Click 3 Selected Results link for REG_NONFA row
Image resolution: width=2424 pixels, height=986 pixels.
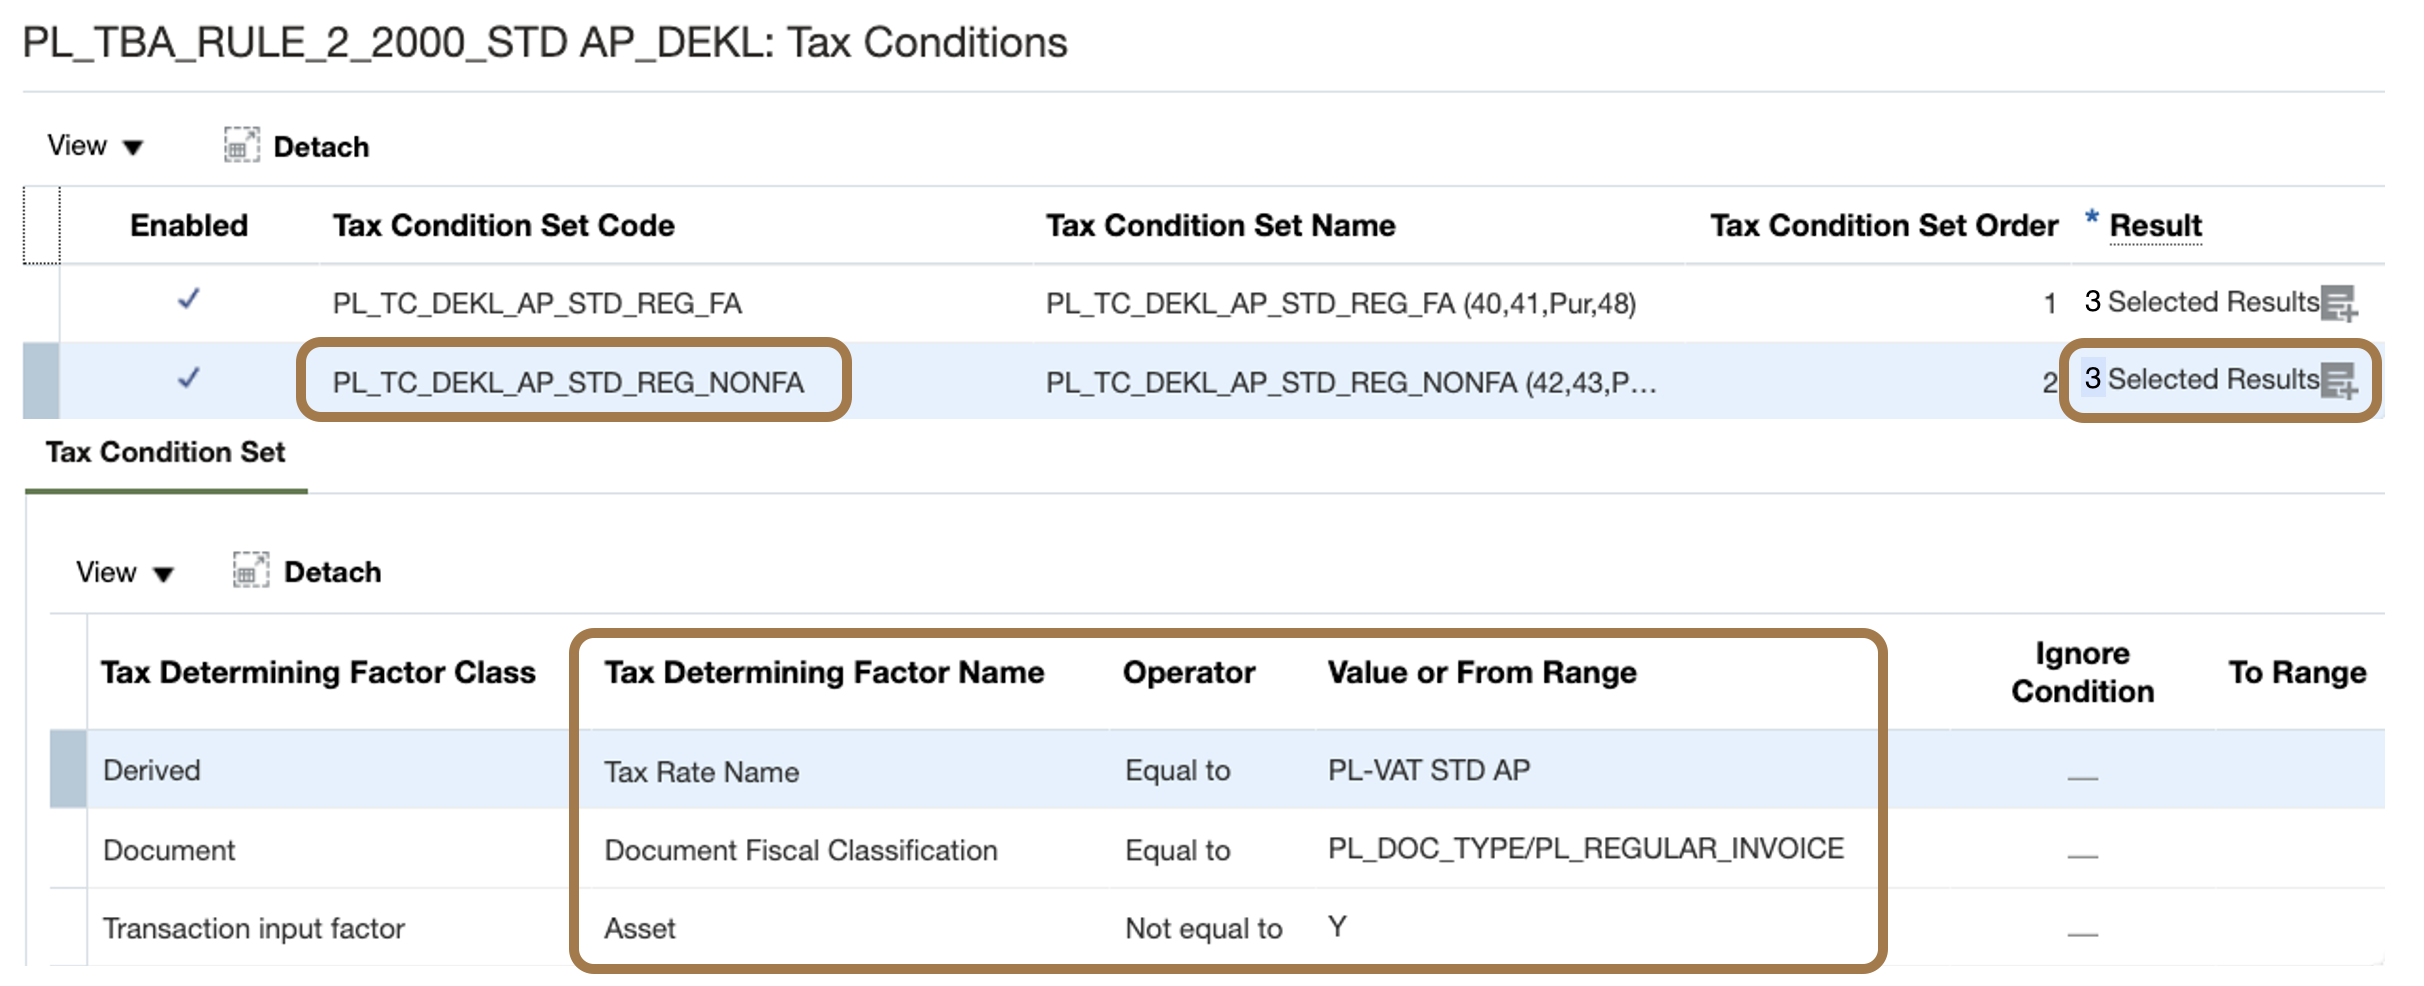pyautogui.click(x=2204, y=380)
